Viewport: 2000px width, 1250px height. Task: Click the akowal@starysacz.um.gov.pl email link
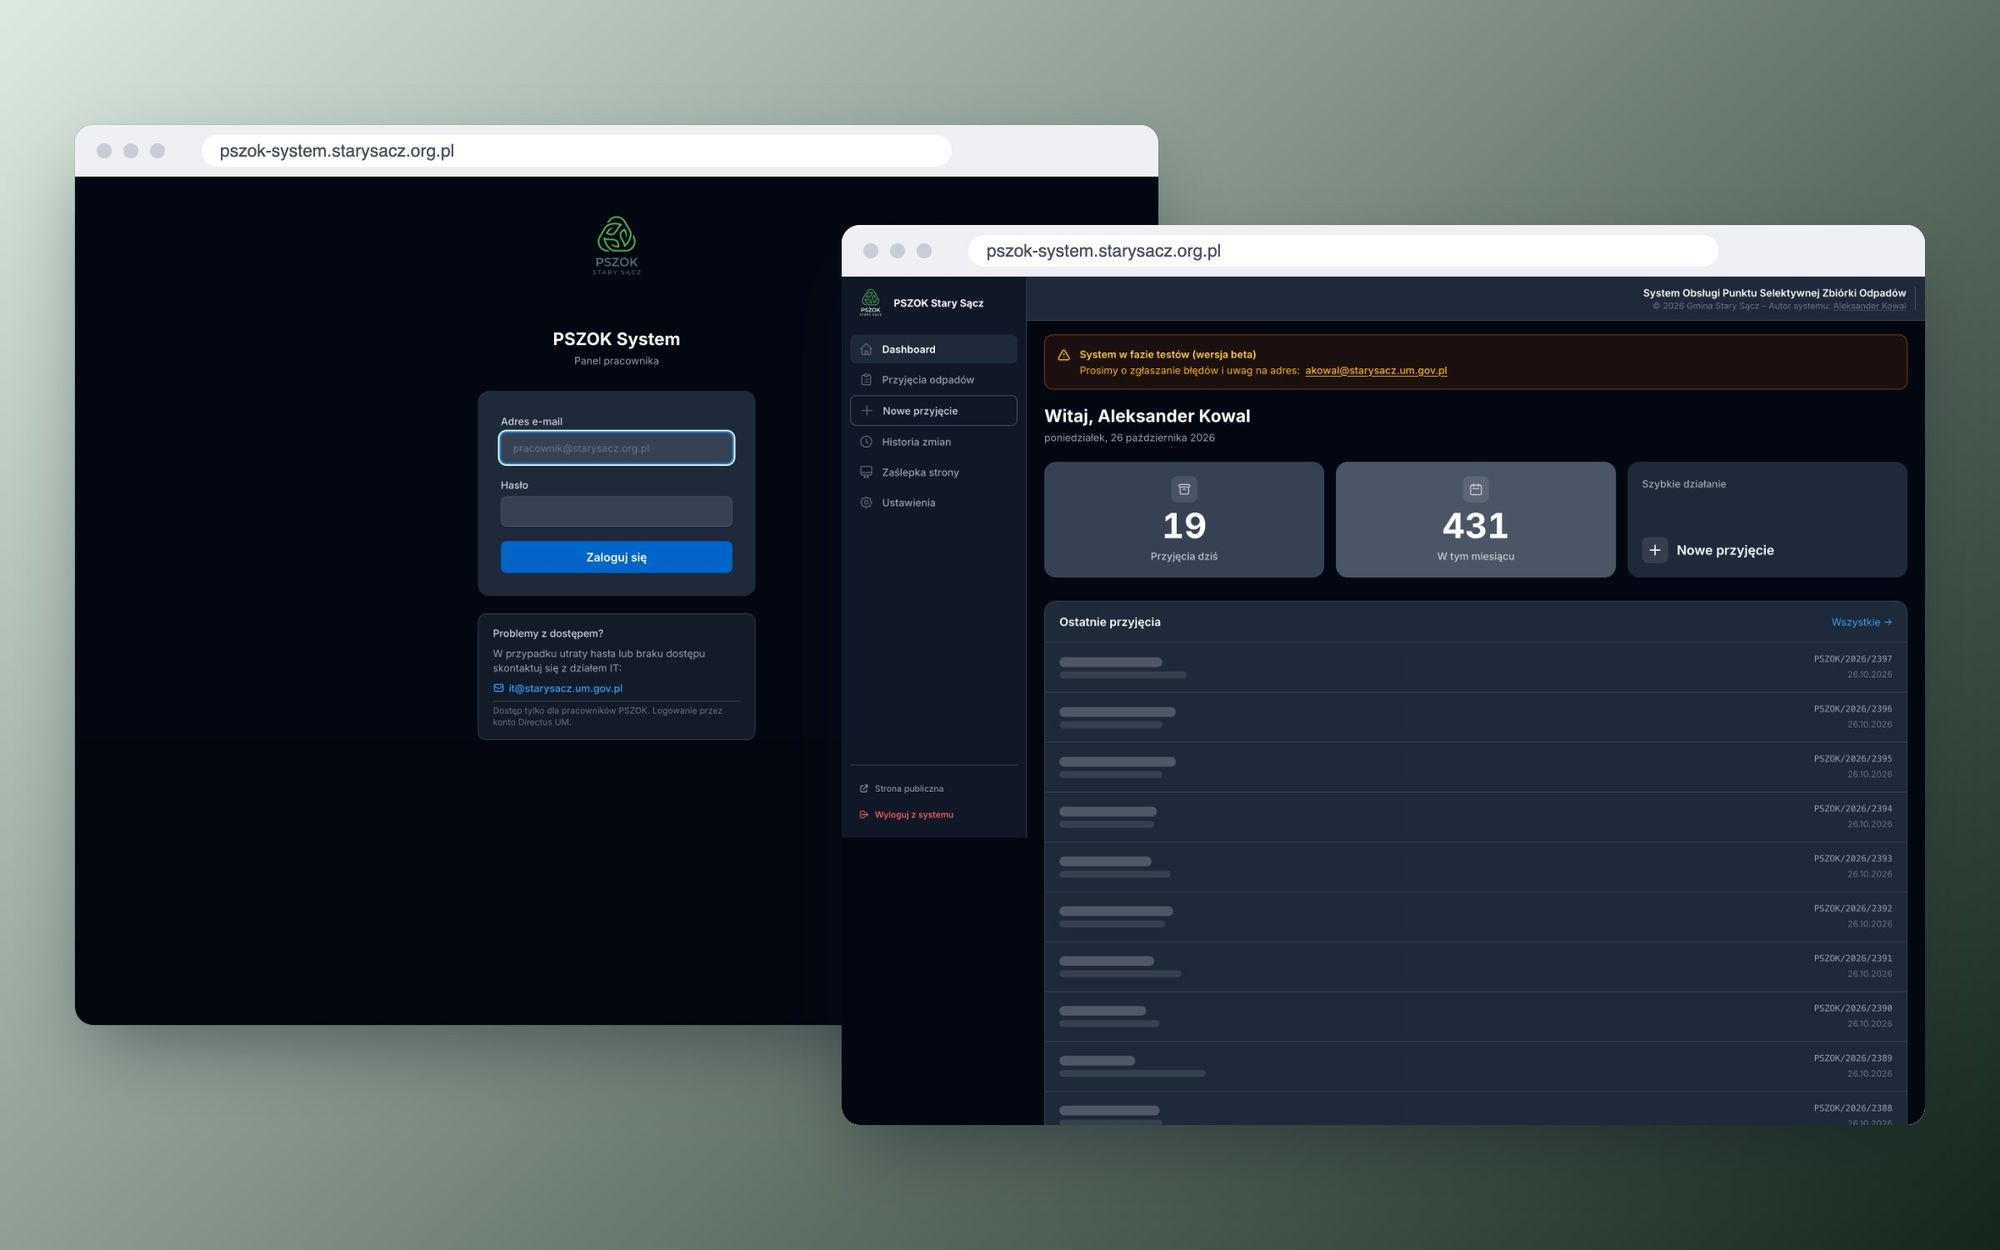pyautogui.click(x=1376, y=370)
